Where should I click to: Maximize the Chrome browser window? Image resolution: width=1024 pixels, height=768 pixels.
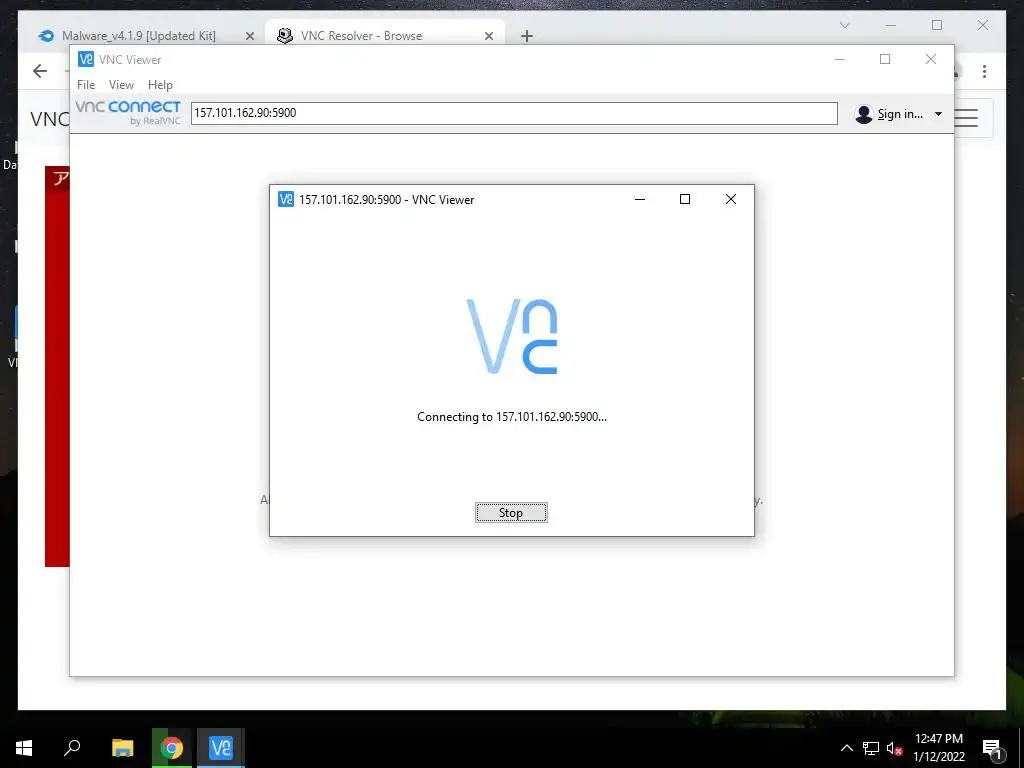pyautogui.click(x=937, y=25)
